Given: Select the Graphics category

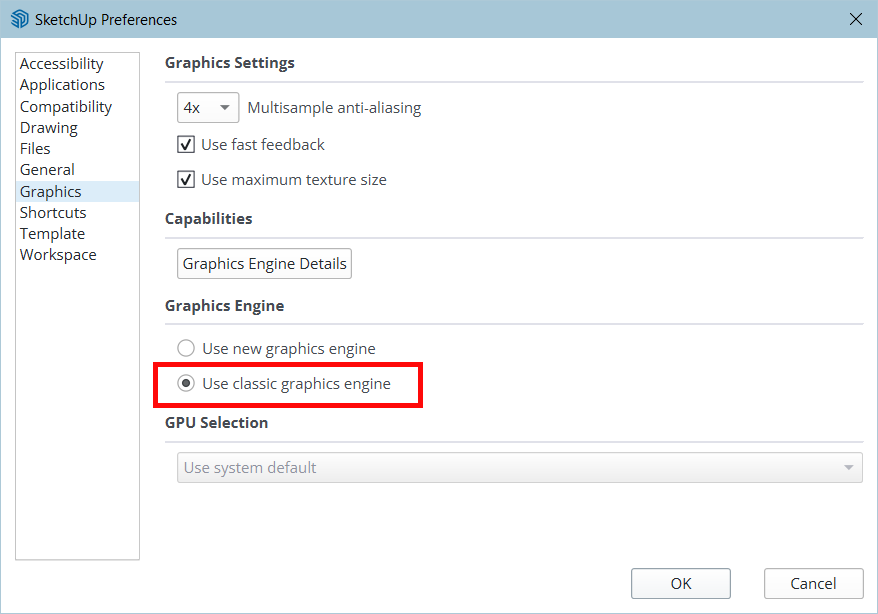Looking at the screenshot, I should (51, 192).
